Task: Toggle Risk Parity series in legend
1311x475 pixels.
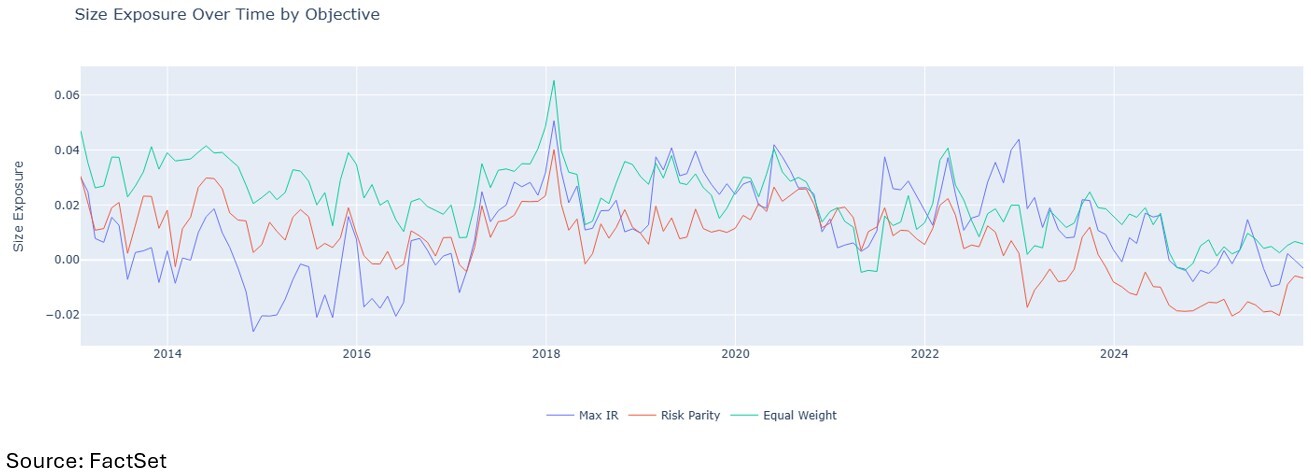Action: [x=690, y=415]
